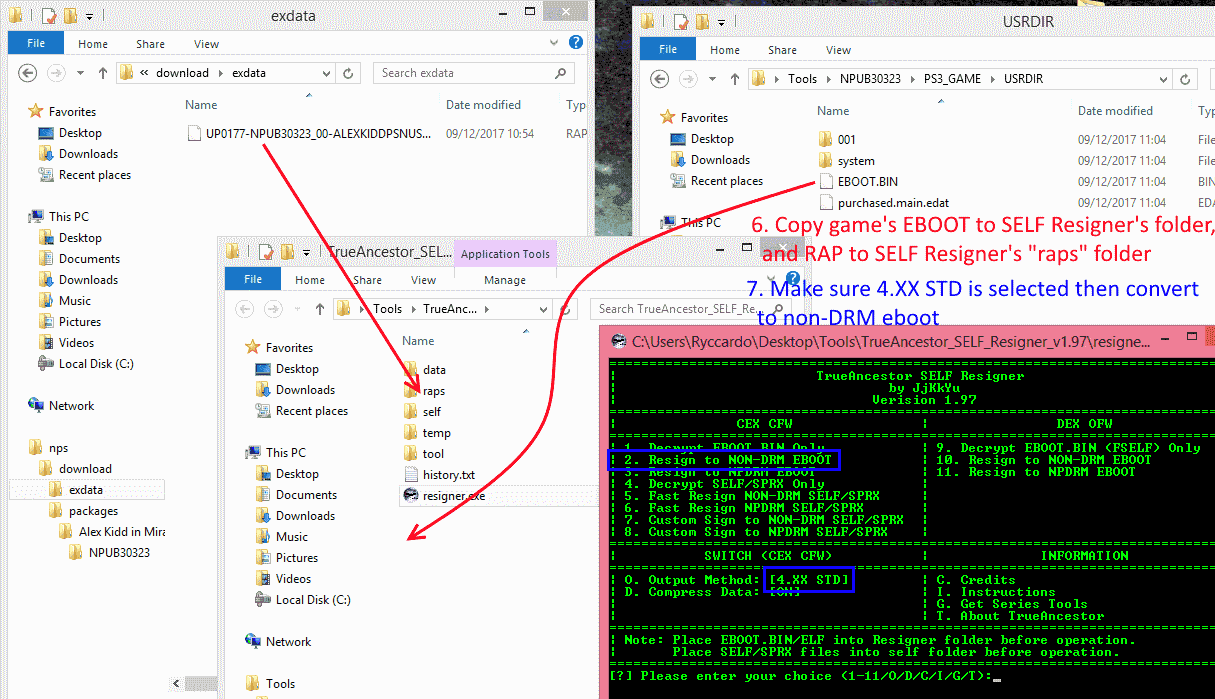The image size is (1215, 699).
Task: Open Tools folder at bottom of TrueAncestor sidebar
Action: (x=280, y=683)
